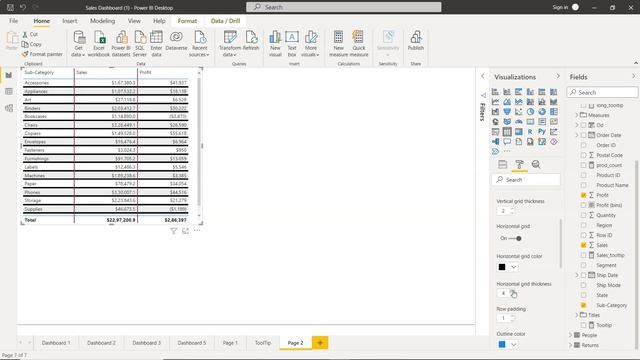Select the funnel chart visual icon

point(507,111)
